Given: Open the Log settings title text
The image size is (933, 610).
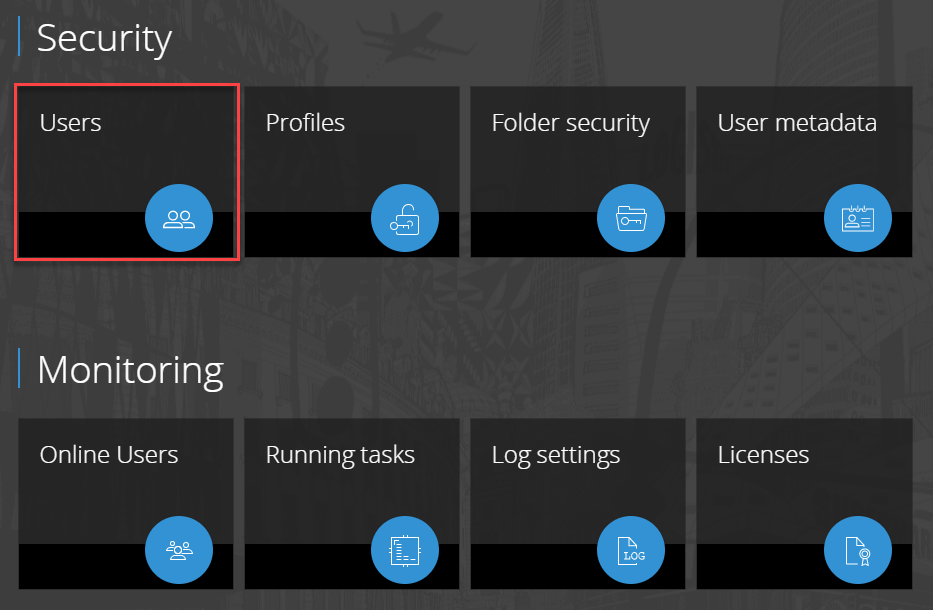Looking at the screenshot, I should coord(556,455).
